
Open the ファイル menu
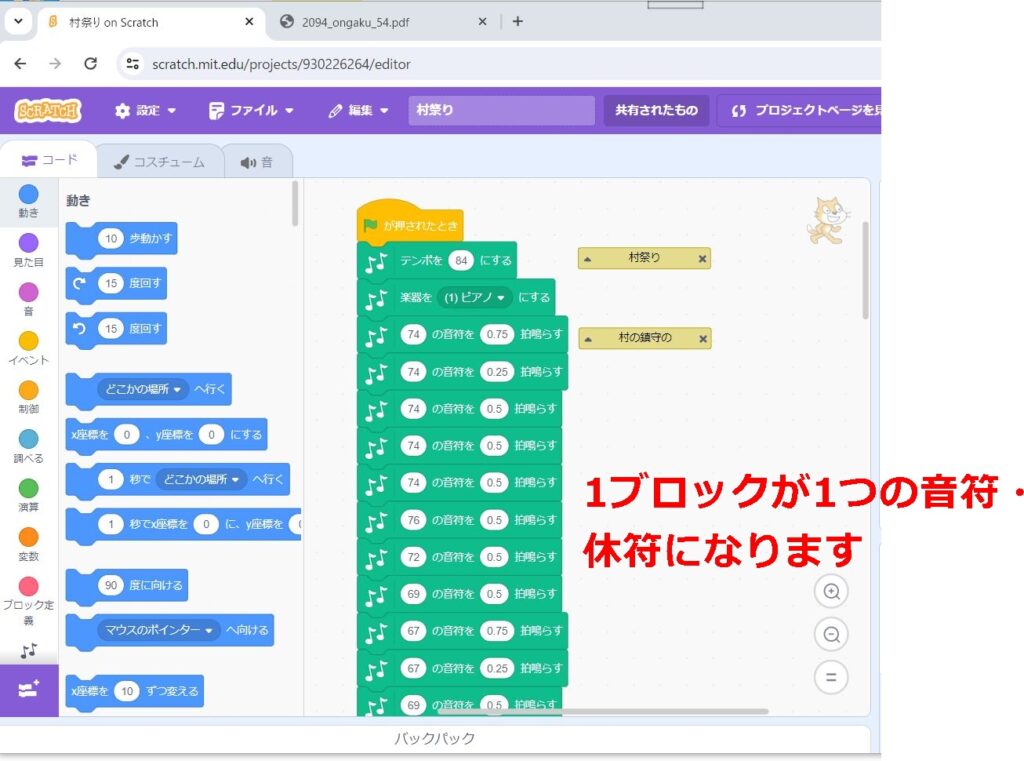251,110
